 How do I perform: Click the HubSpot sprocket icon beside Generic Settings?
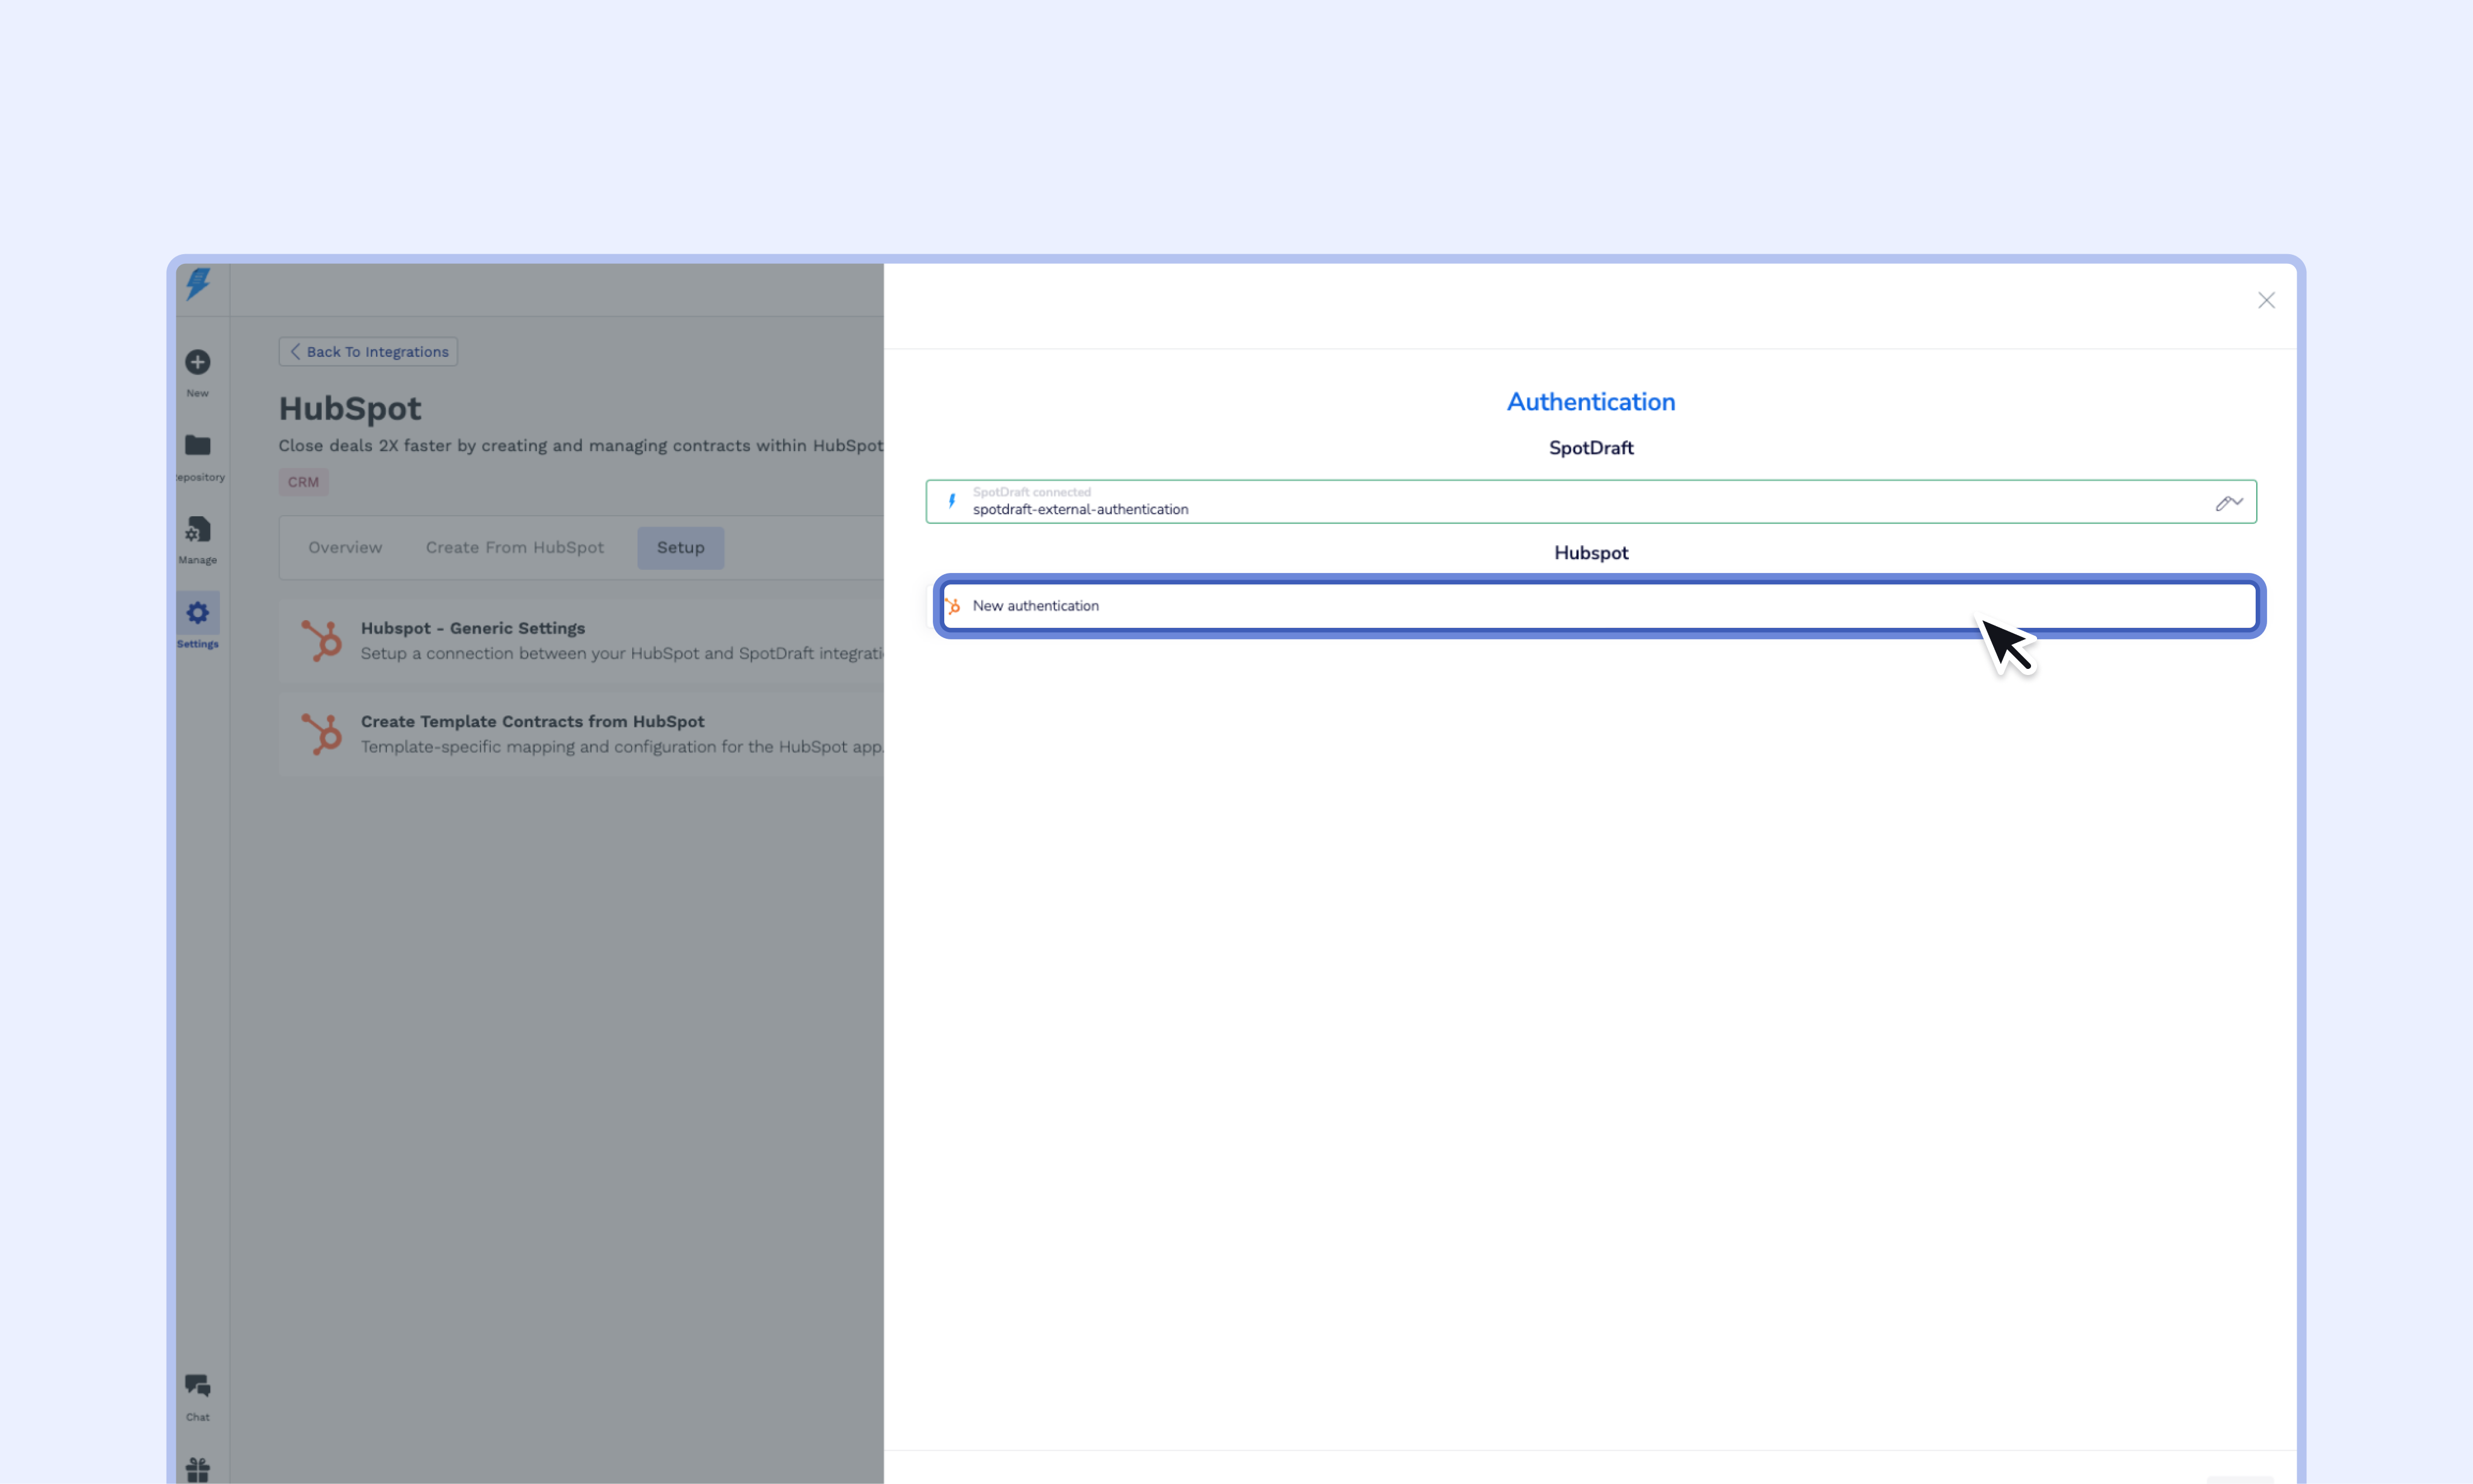322,640
